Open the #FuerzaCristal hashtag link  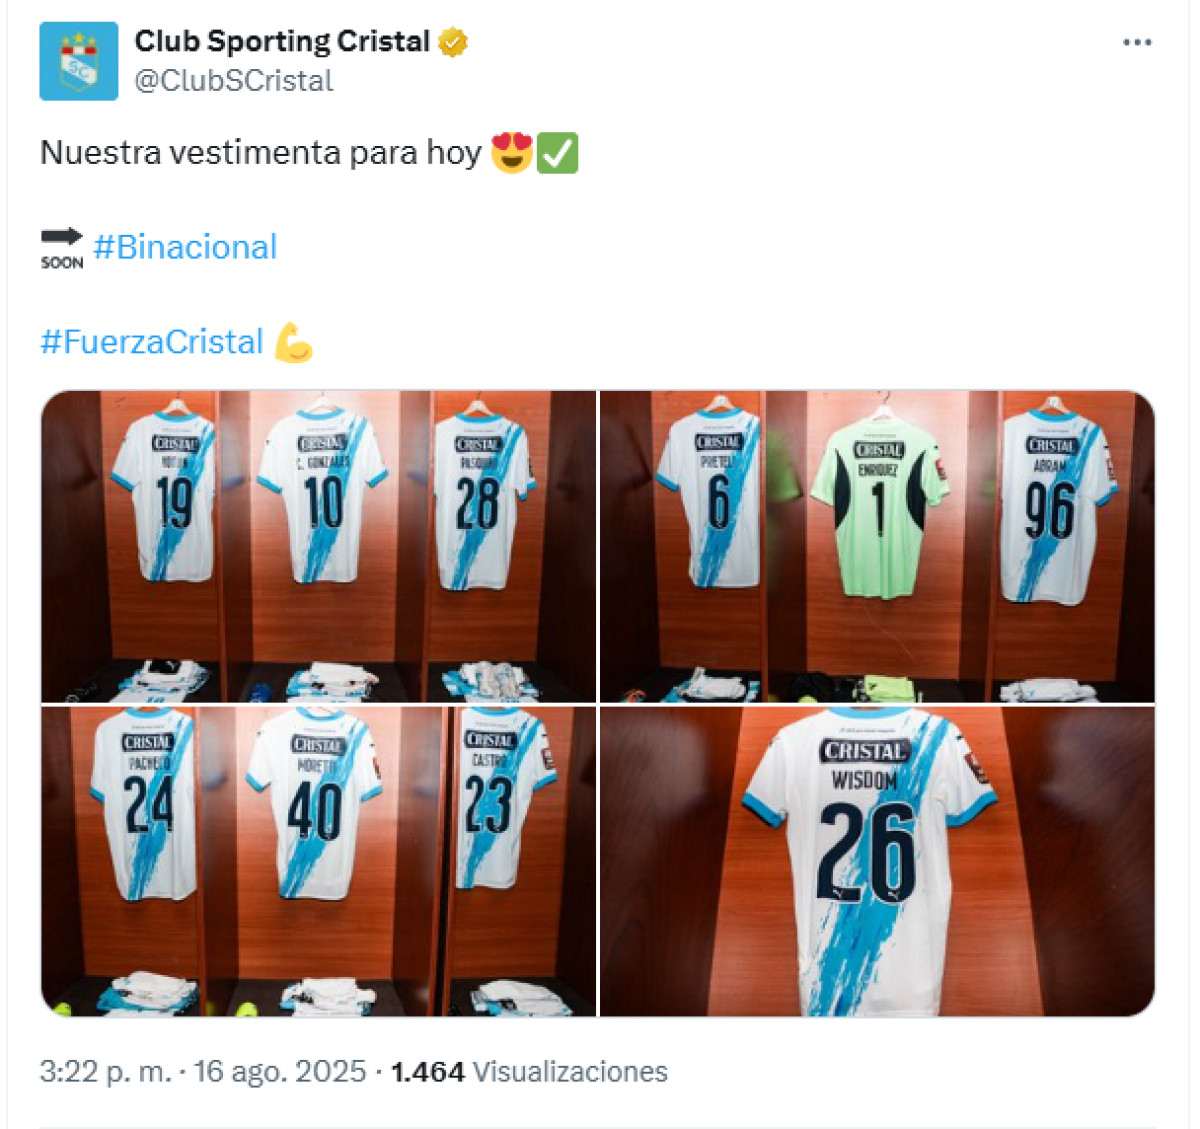[x=151, y=342]
